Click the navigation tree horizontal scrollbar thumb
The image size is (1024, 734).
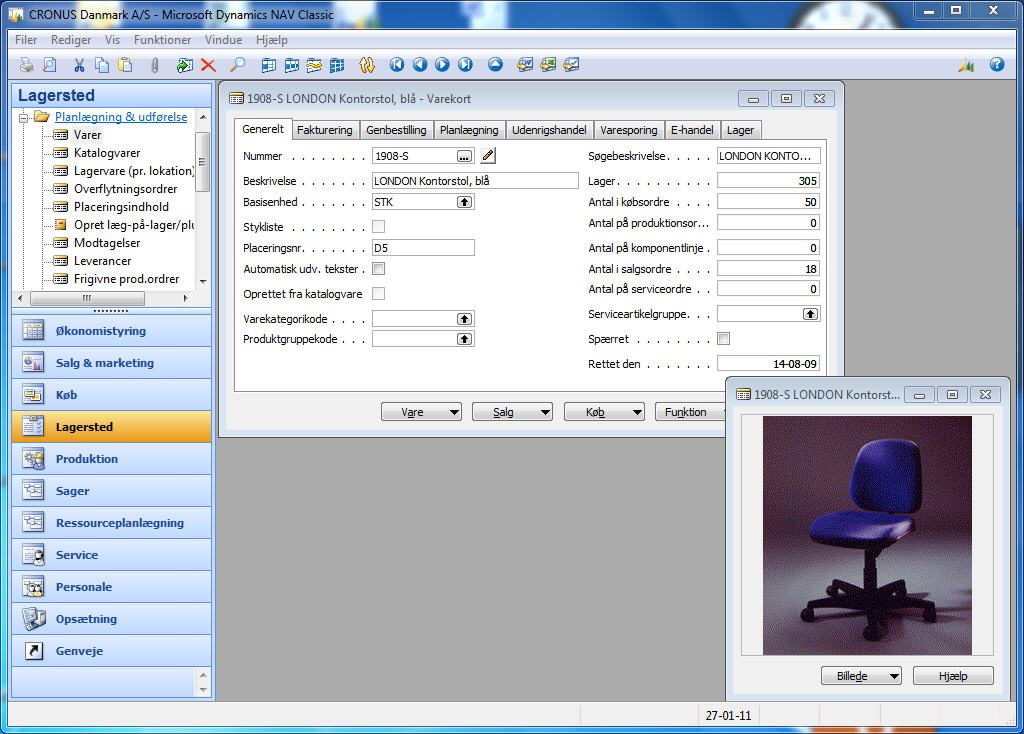pyautogui.click(x=87, y=298)
